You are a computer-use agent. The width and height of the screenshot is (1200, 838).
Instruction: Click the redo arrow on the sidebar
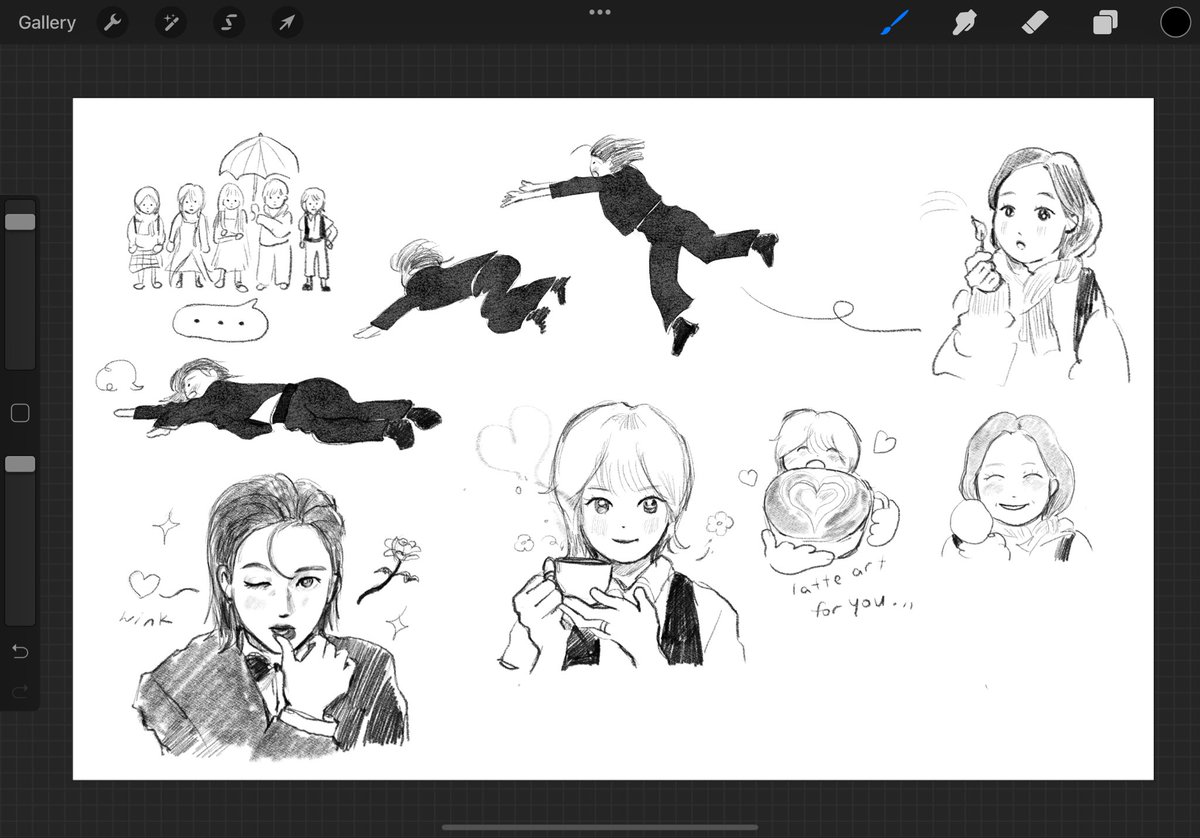[x=20, y=691]
